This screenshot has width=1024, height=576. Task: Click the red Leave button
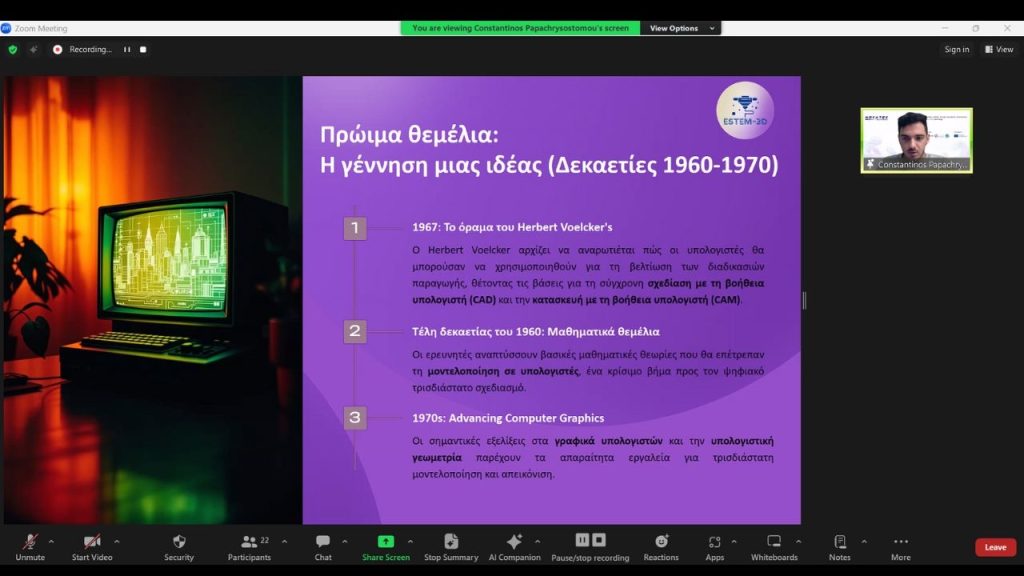click(x=995, y=547)
